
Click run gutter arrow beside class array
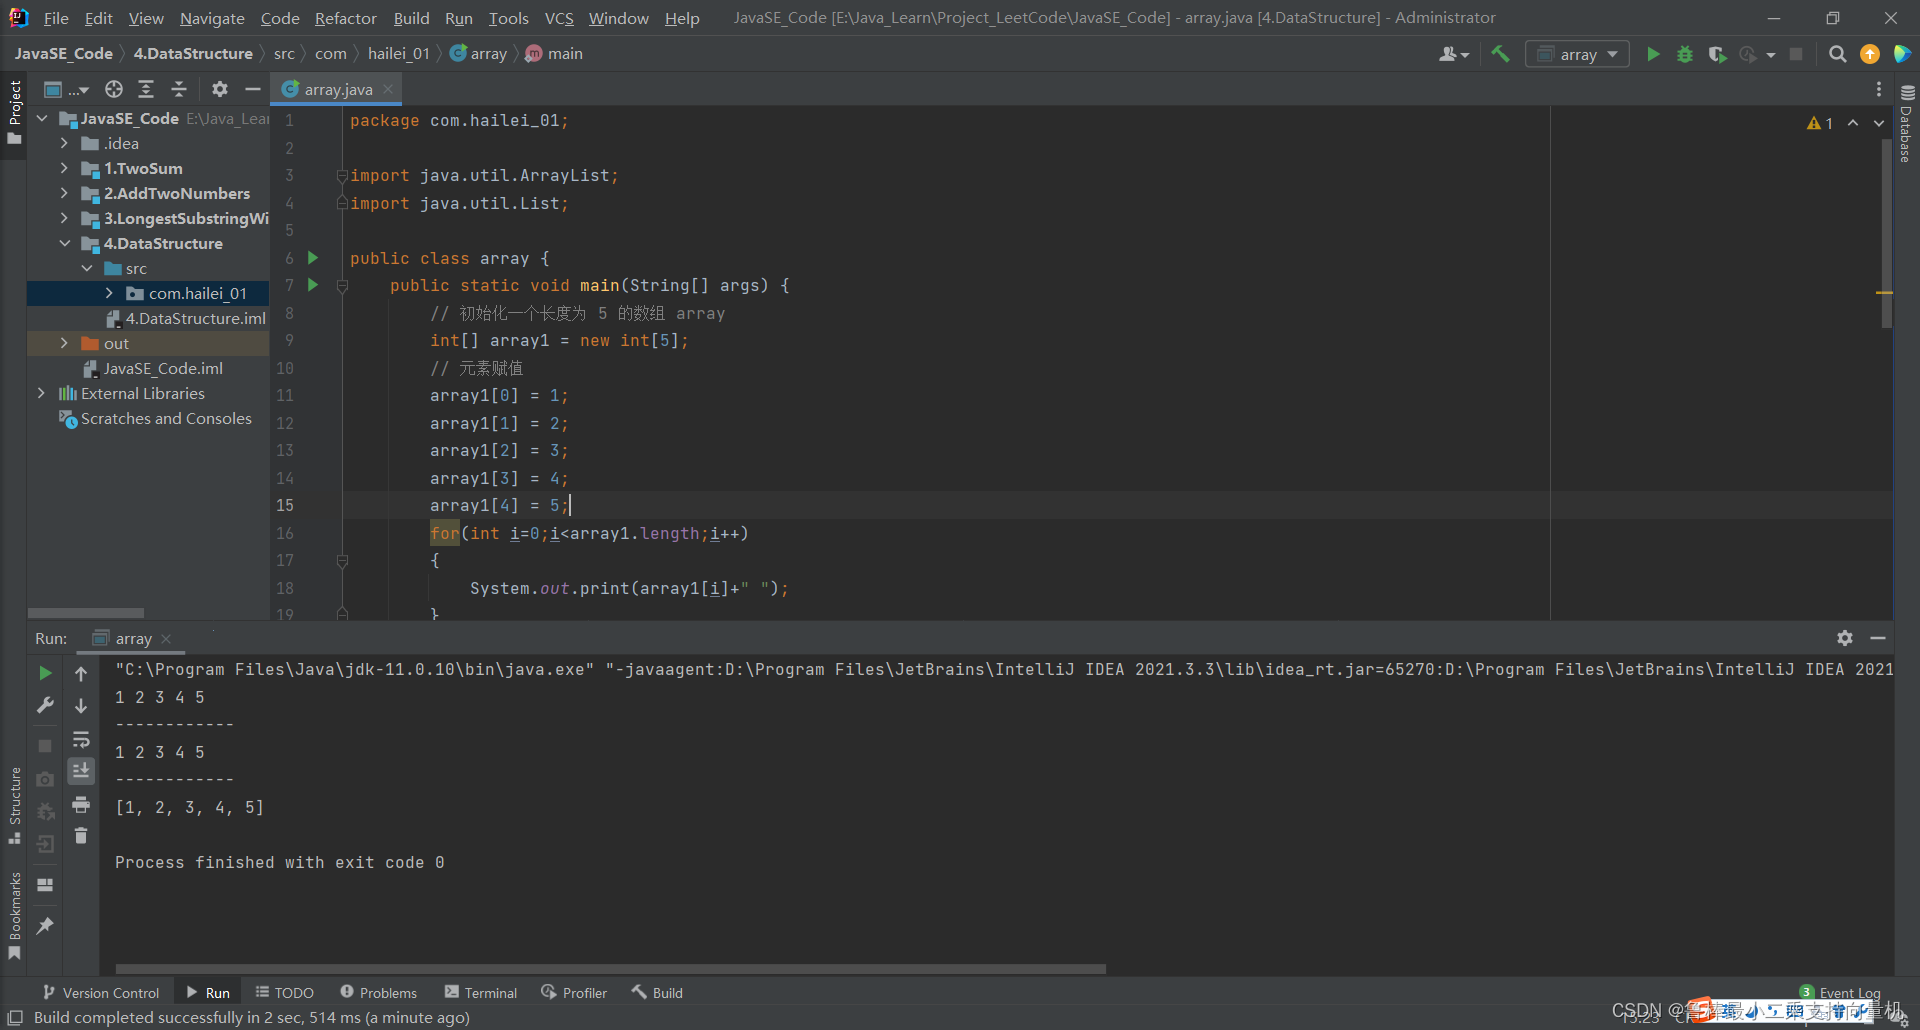click(x=313, y=258)
